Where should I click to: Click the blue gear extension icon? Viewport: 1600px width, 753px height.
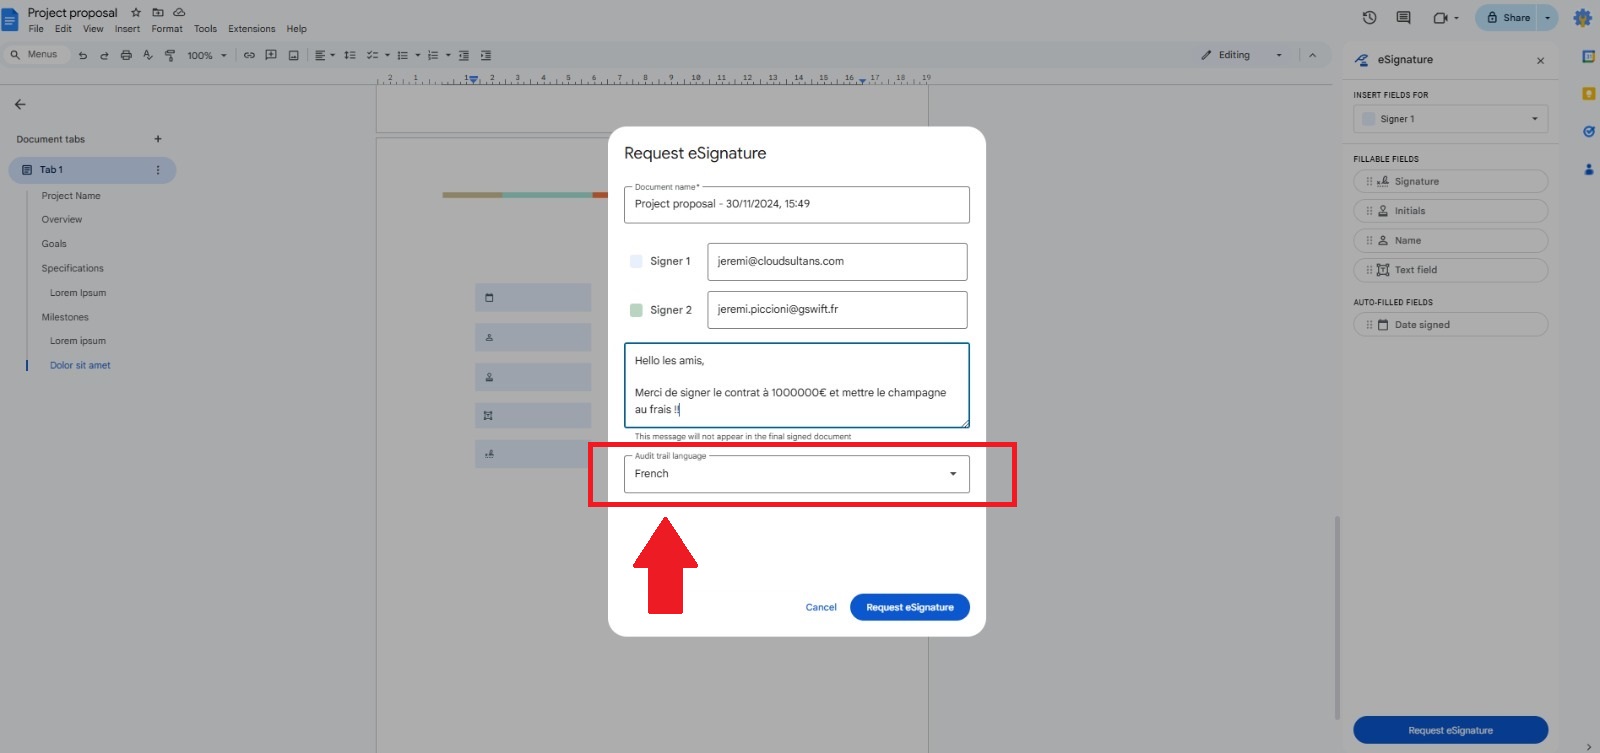click(x=1582, y=17)
